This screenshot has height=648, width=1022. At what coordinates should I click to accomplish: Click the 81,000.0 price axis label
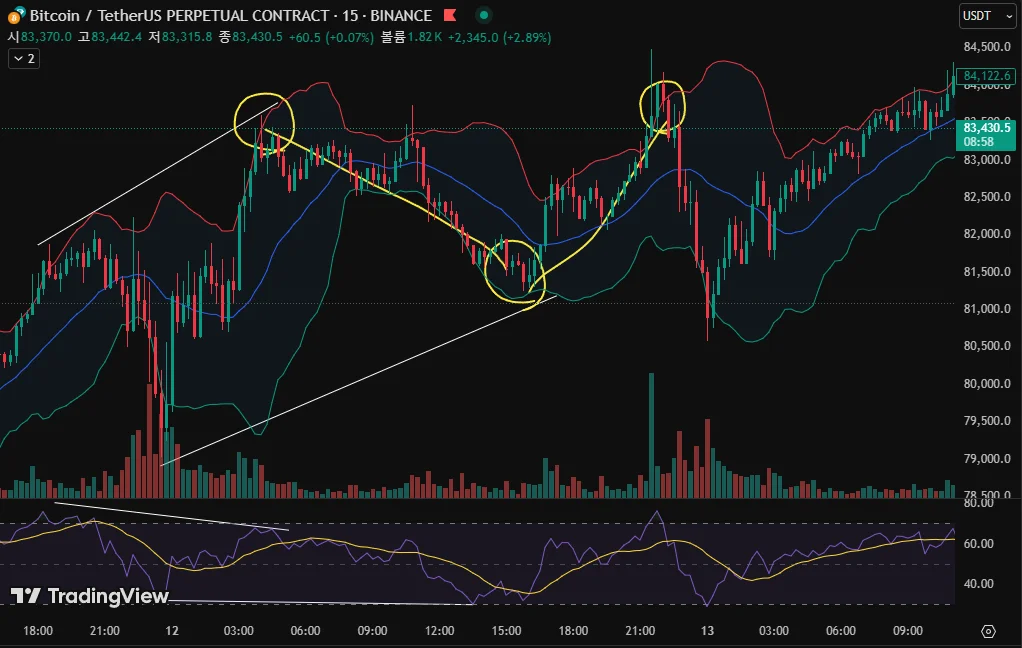click(987, 309)
